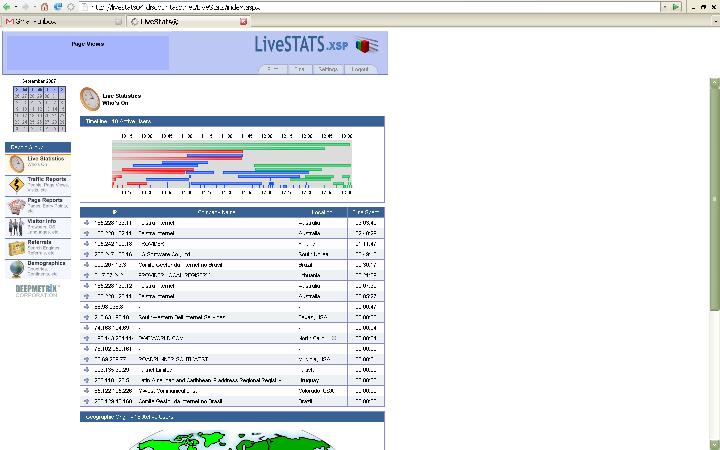Close the LiveStats tab with red X
The width and height of the screenshot is (720, 450).
click(x=243, y=22)
